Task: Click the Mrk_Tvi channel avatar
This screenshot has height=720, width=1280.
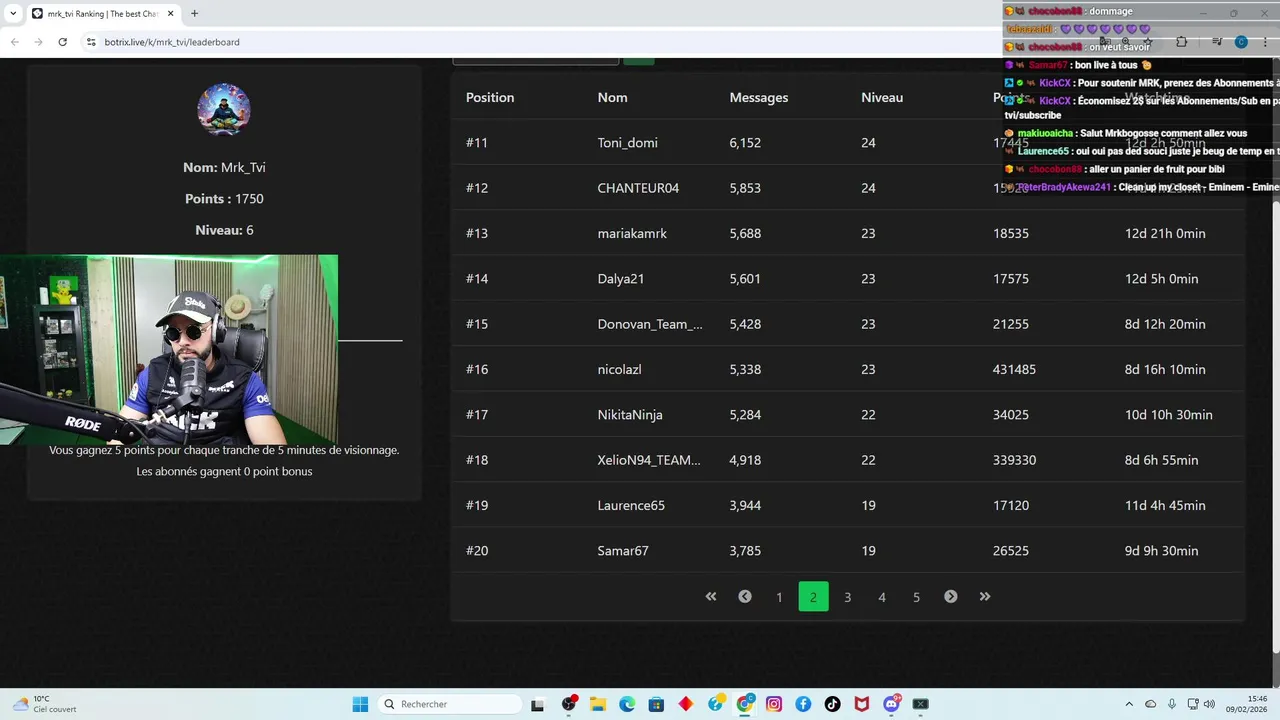Action: click(224, 109)
